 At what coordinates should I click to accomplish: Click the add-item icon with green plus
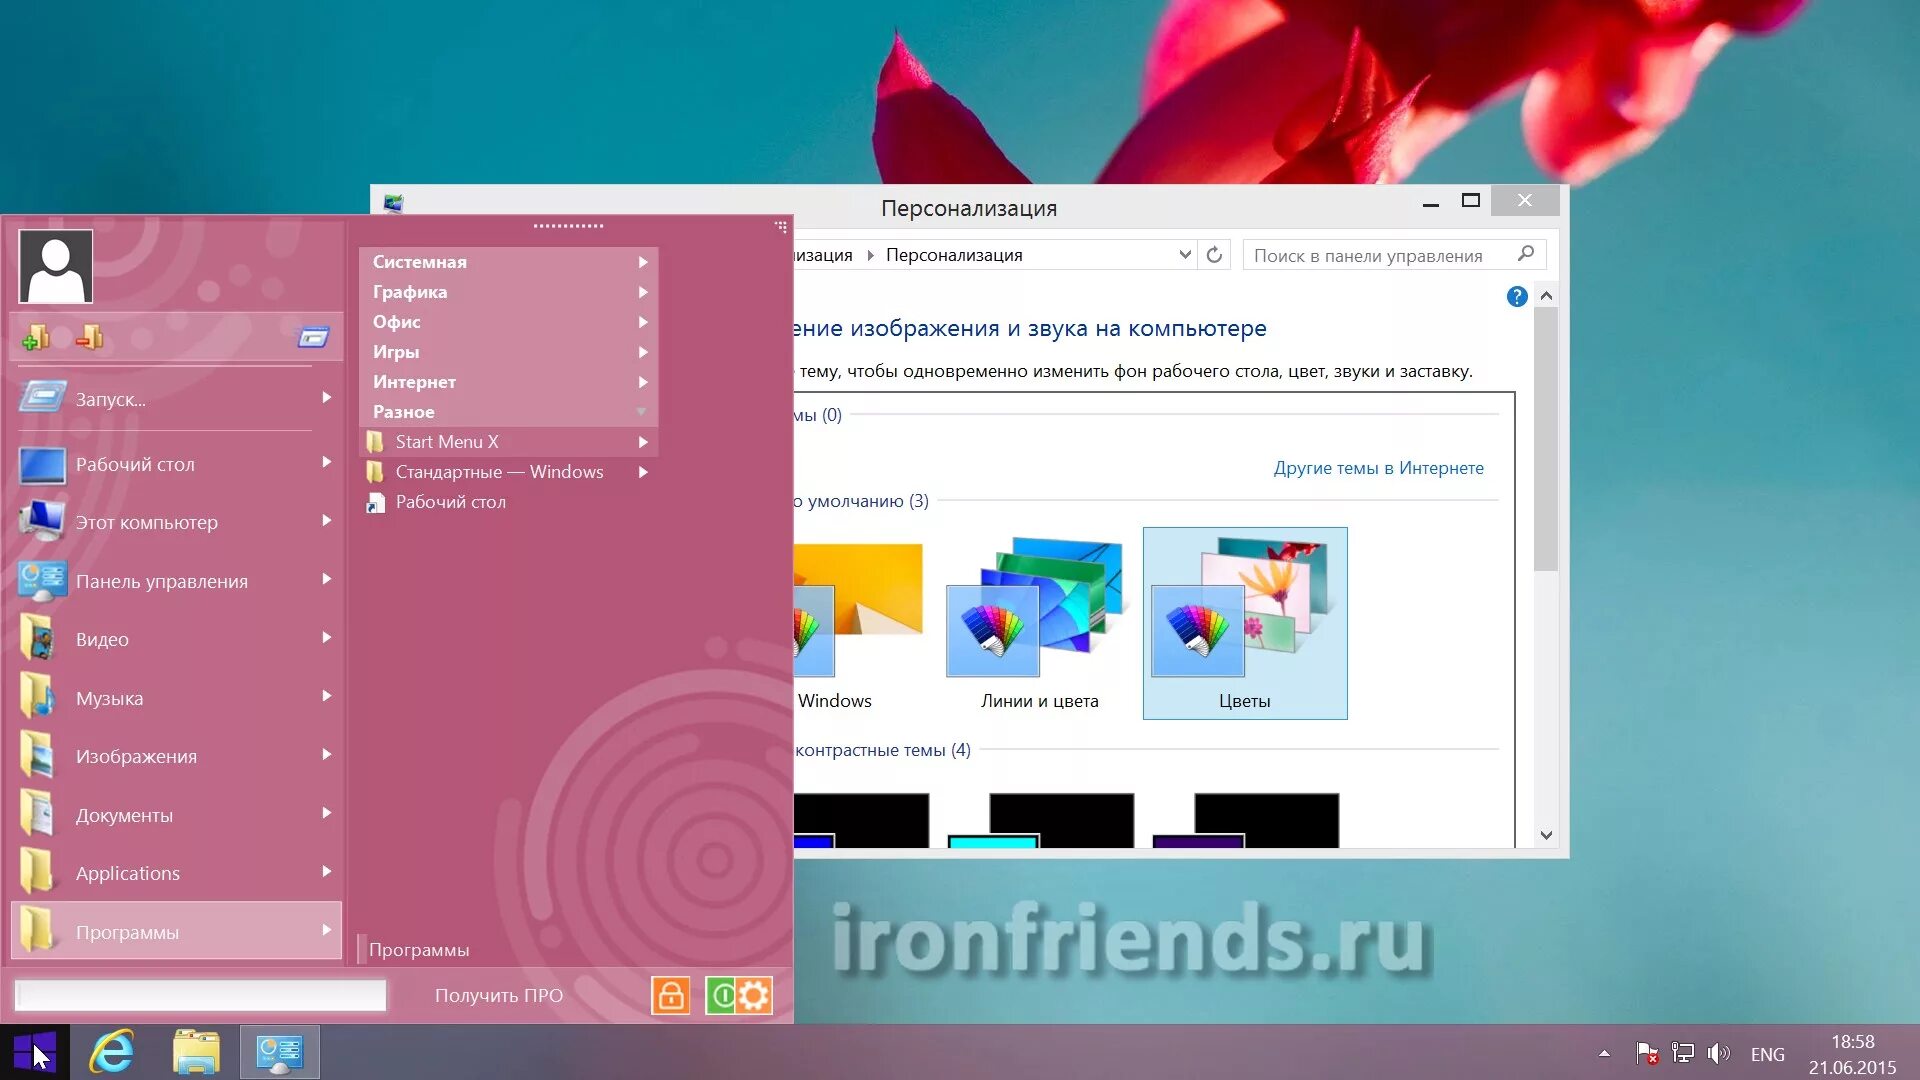pyautogui.click(x=36, y=338)
